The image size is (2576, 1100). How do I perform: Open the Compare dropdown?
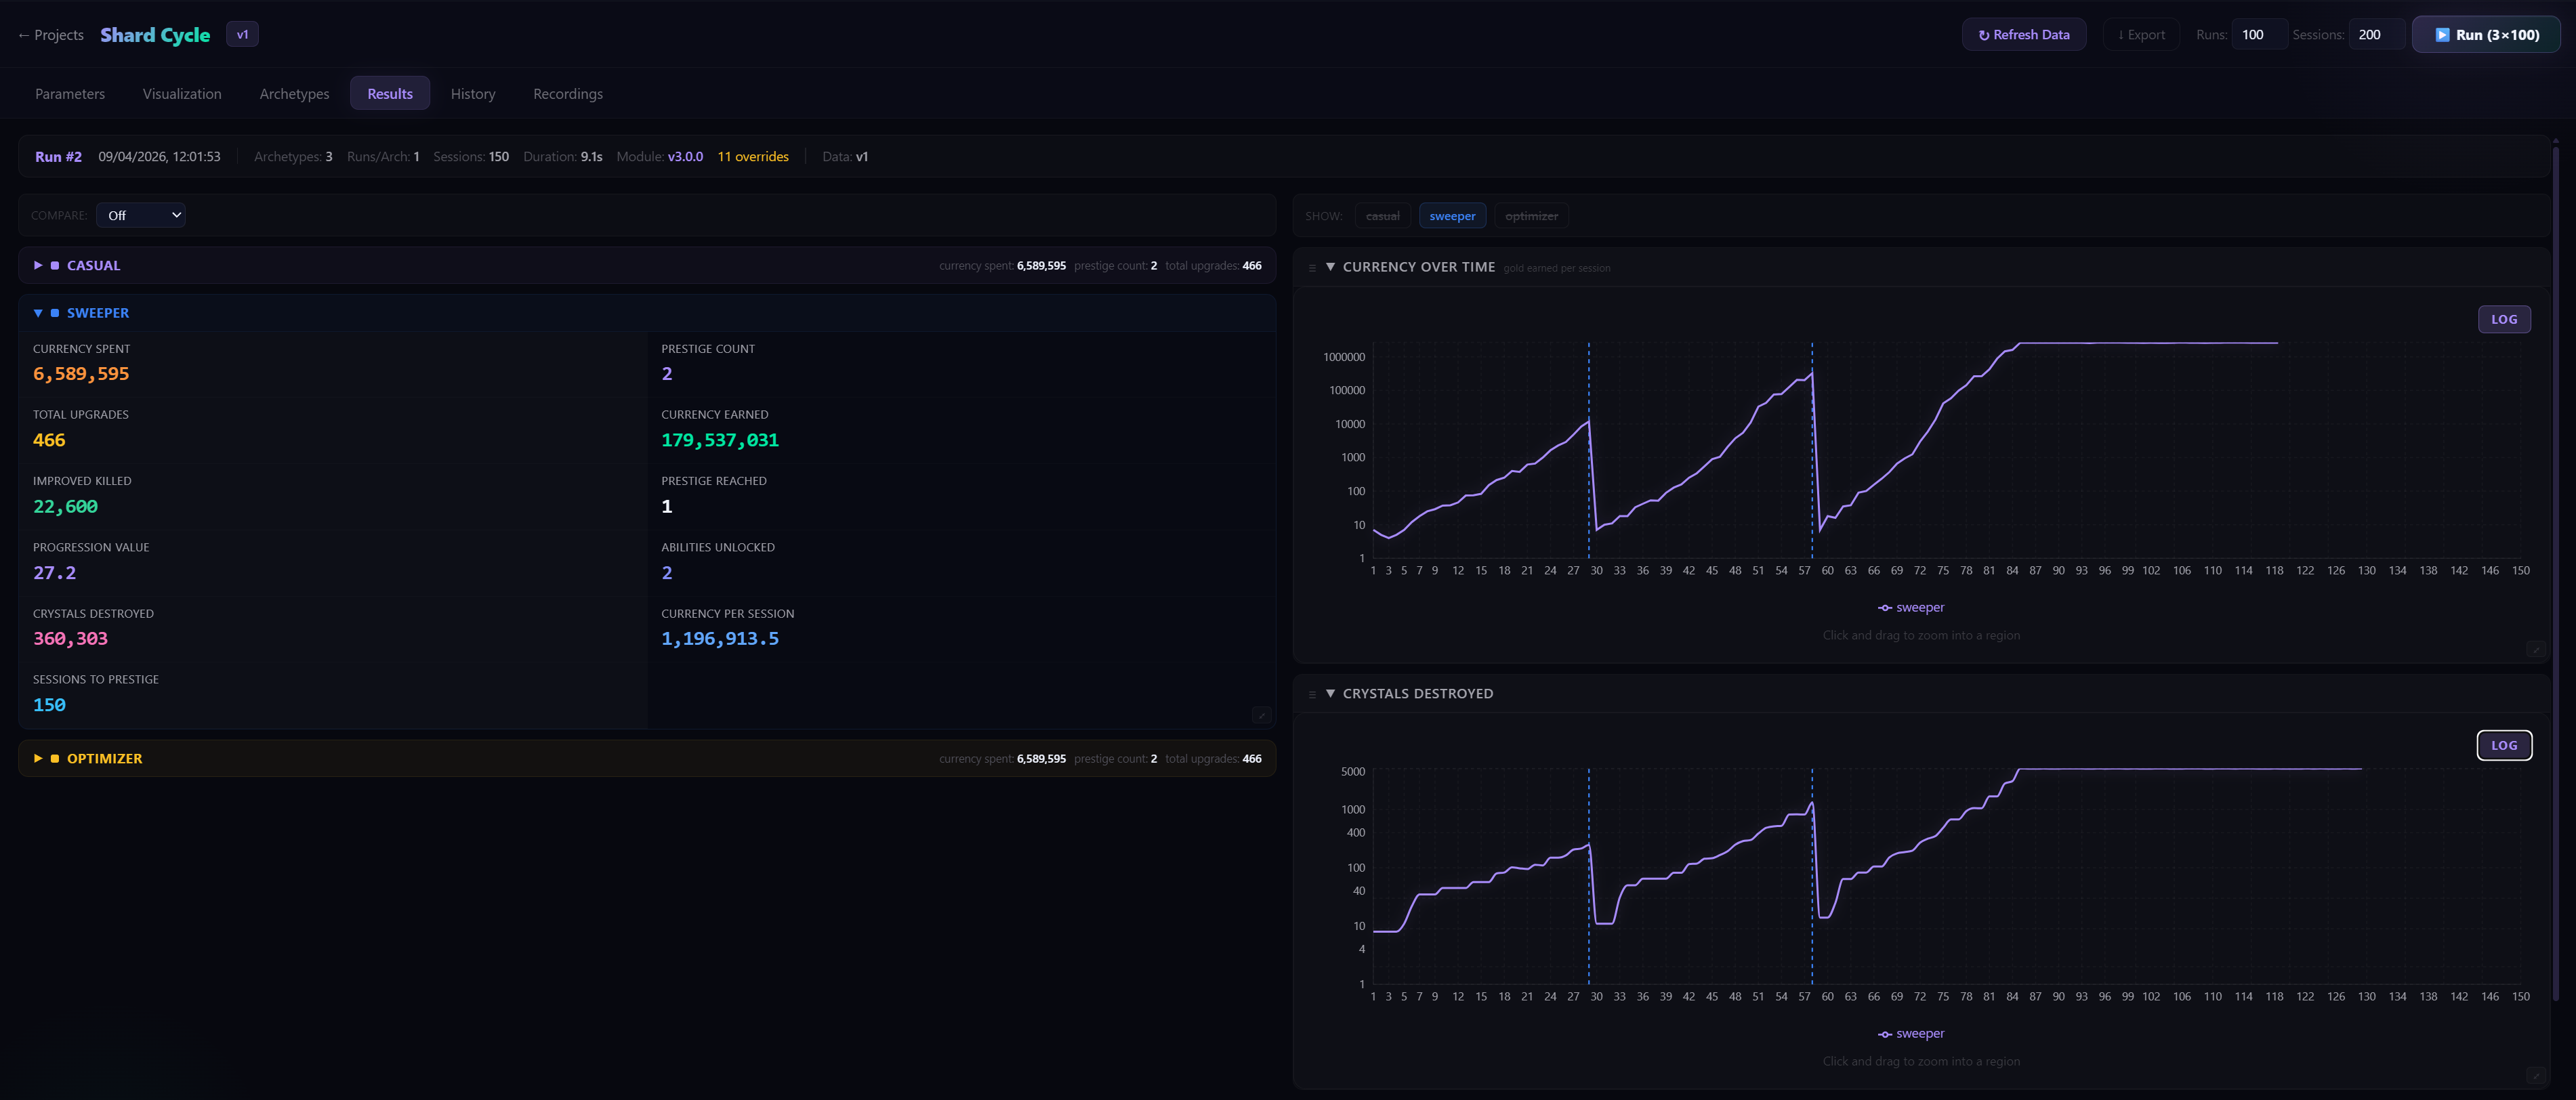pyautogui.click(x=141, y=215)
